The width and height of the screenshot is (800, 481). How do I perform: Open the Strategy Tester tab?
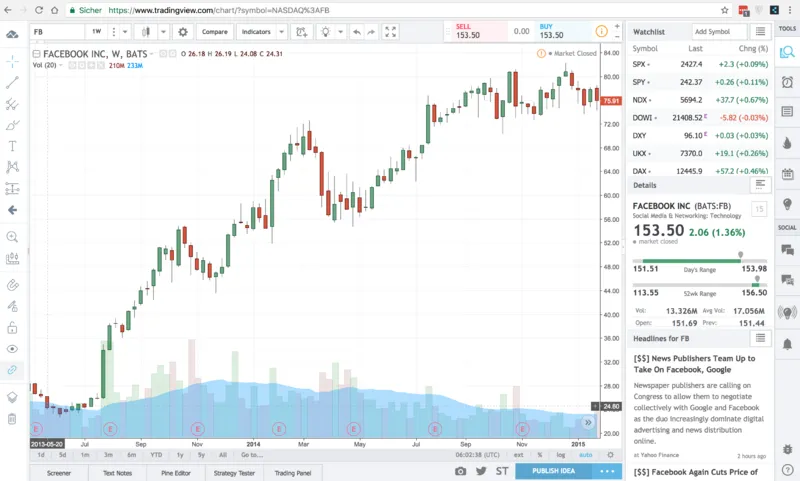click(234, 473)
